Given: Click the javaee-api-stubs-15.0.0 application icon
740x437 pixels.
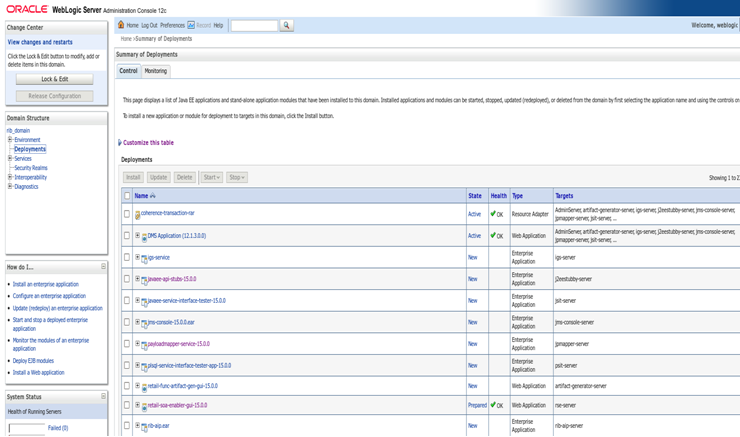Looking at the screenshot, I should coord(144,280).
